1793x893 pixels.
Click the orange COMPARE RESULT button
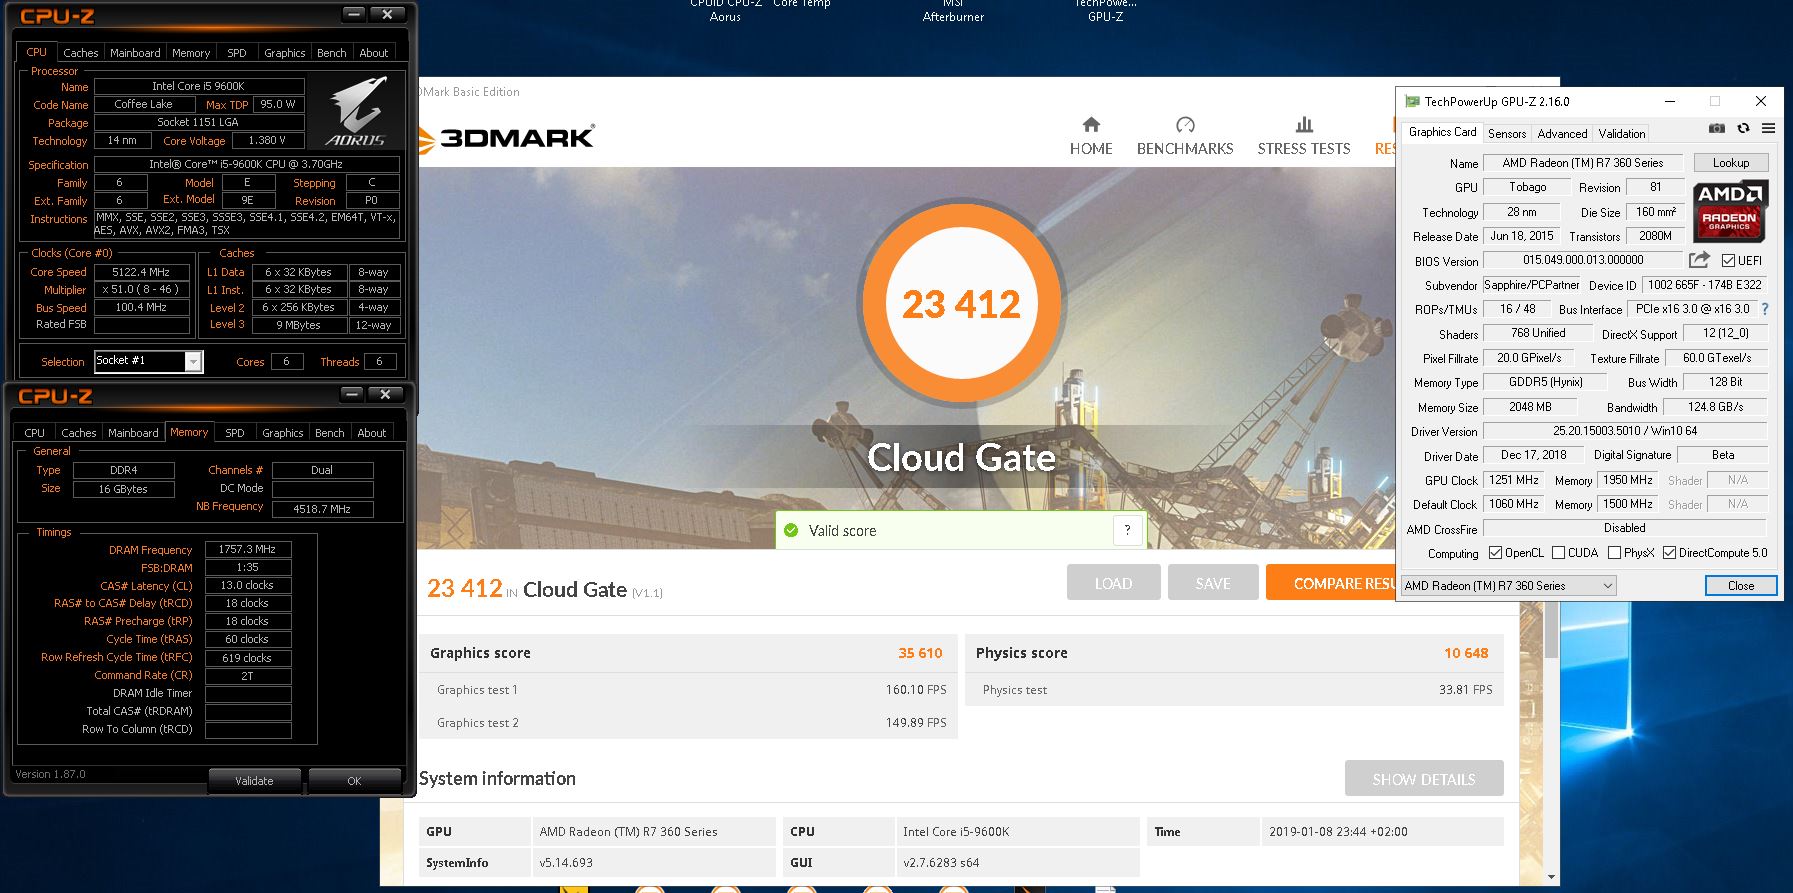point(1330,583)
